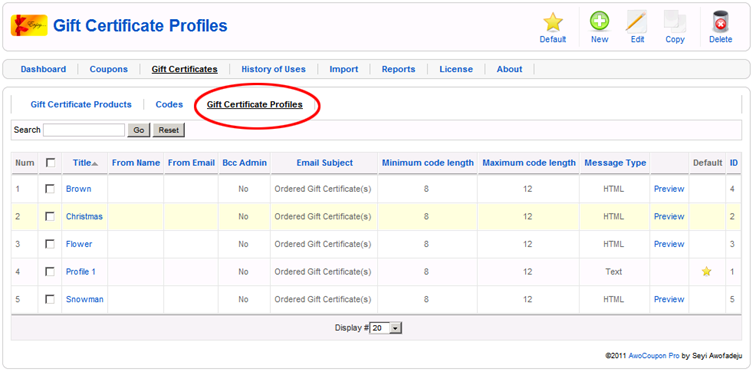The width and height of the screenshot is (756, 372).
Task: Check the Brown row checkbox
Action: click(50, 189)
